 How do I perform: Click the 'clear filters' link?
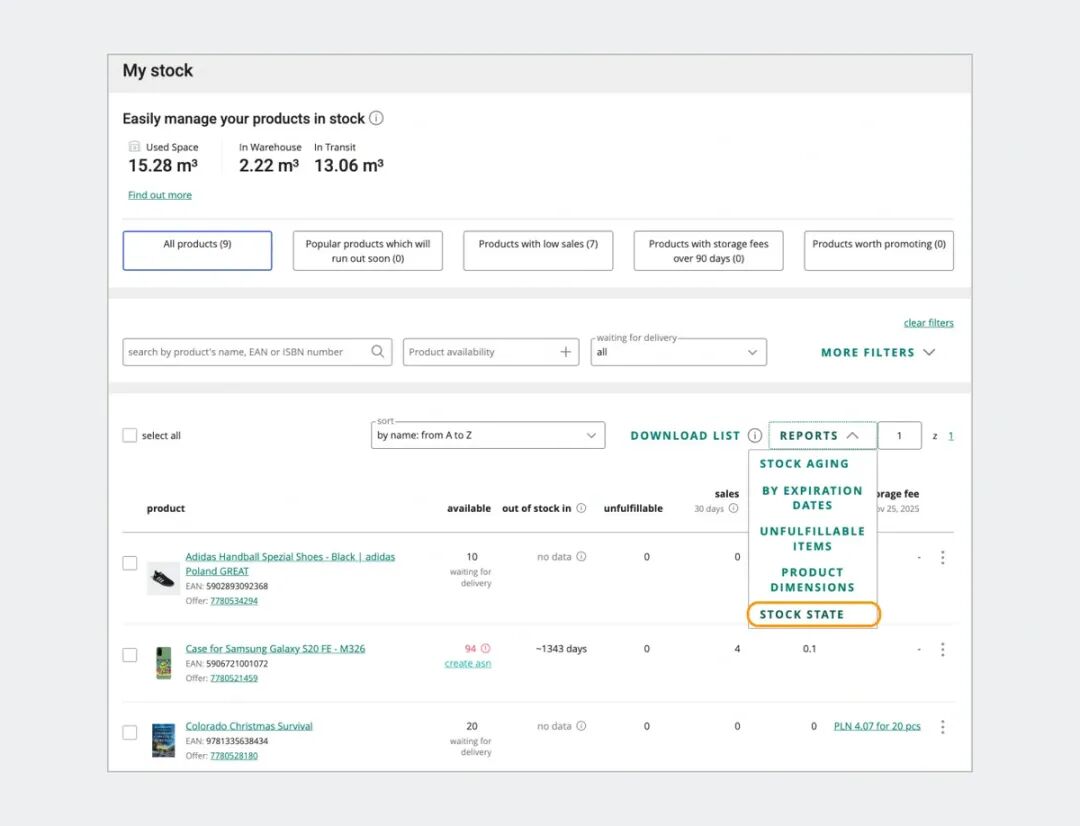coord(928,323)
